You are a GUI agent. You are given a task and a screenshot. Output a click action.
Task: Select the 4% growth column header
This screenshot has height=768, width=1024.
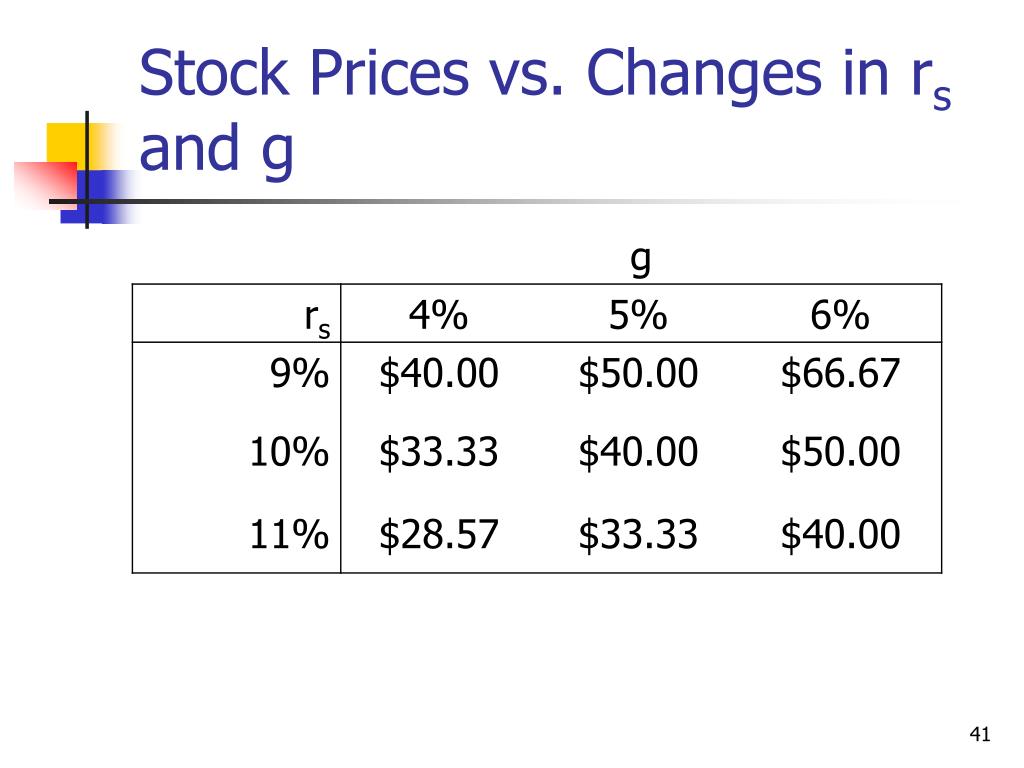438,315
